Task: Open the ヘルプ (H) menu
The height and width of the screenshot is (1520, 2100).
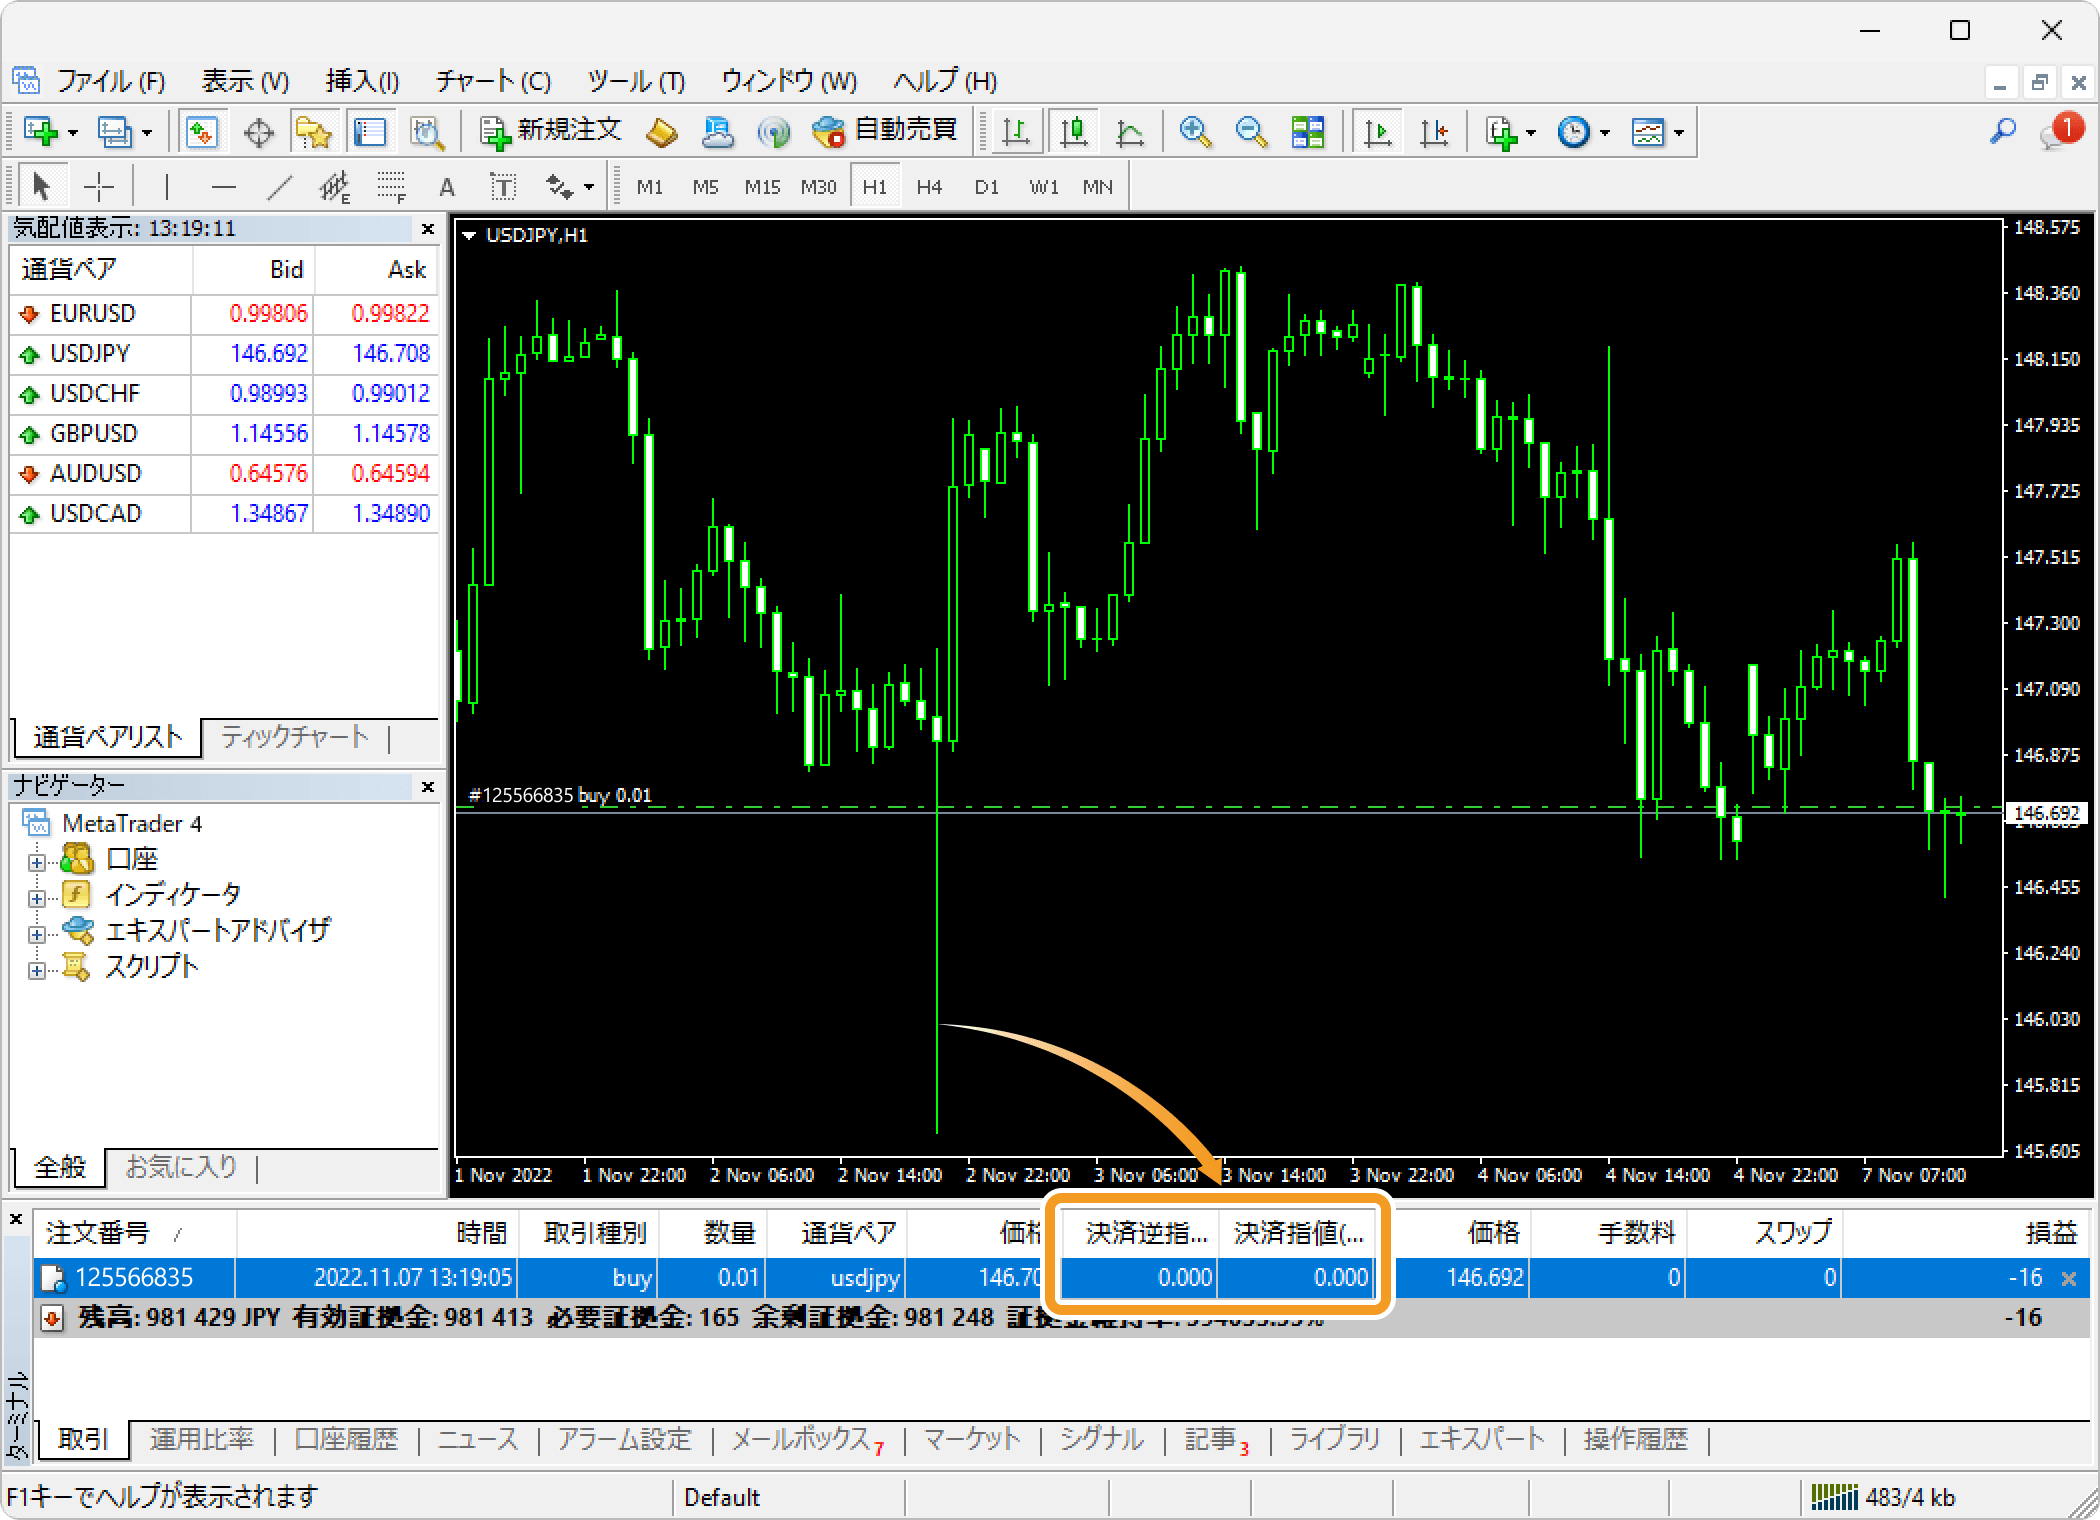Action: (x=945, y=81)
